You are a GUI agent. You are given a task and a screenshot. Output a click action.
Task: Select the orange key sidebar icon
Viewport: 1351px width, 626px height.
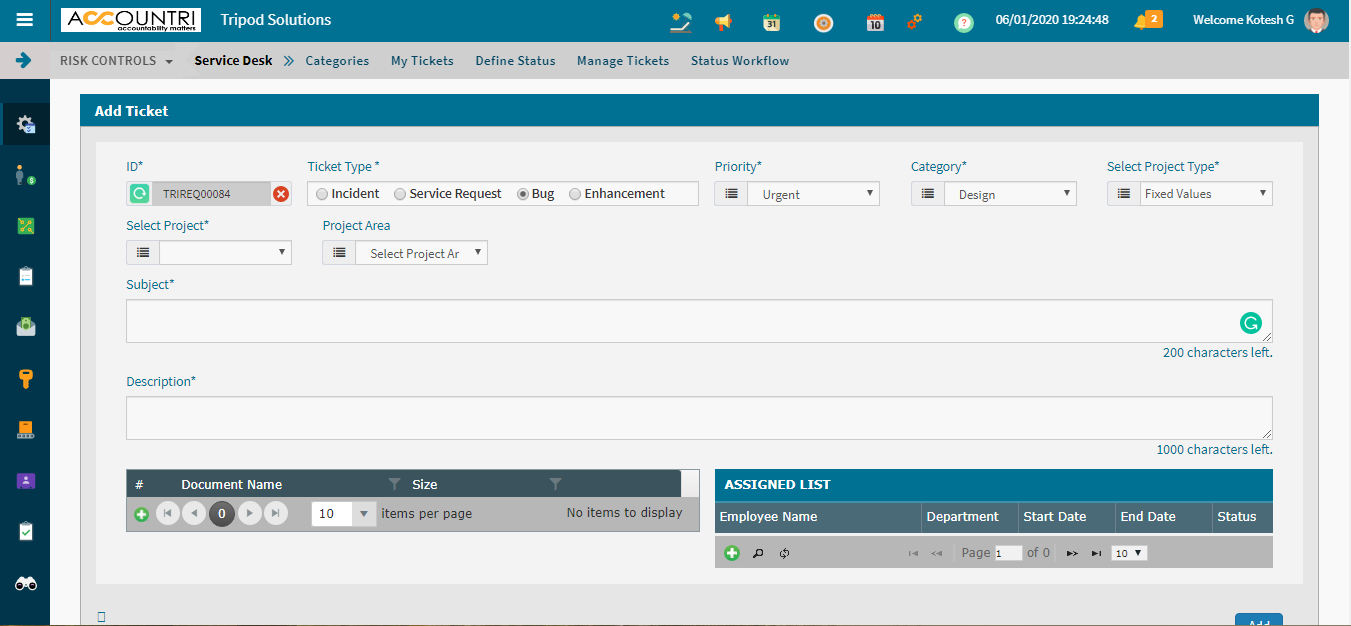[x=26, y=378]
